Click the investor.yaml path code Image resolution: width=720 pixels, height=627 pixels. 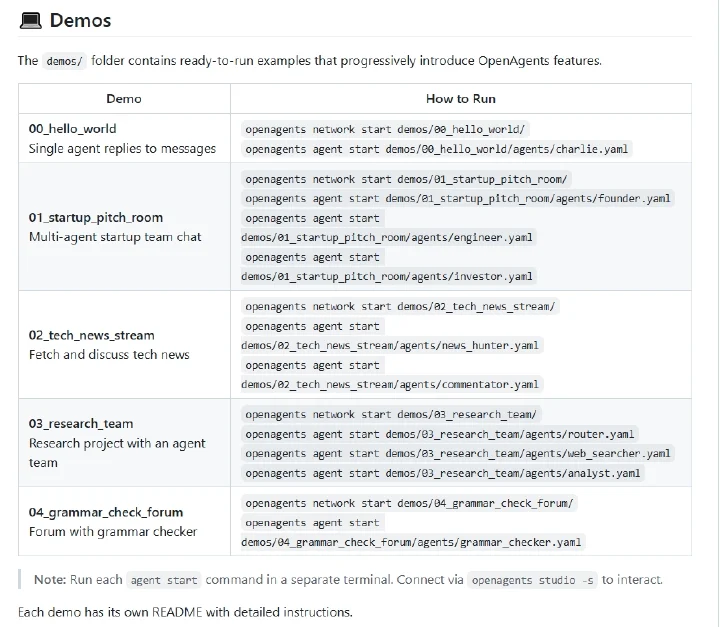coord(387,277)
